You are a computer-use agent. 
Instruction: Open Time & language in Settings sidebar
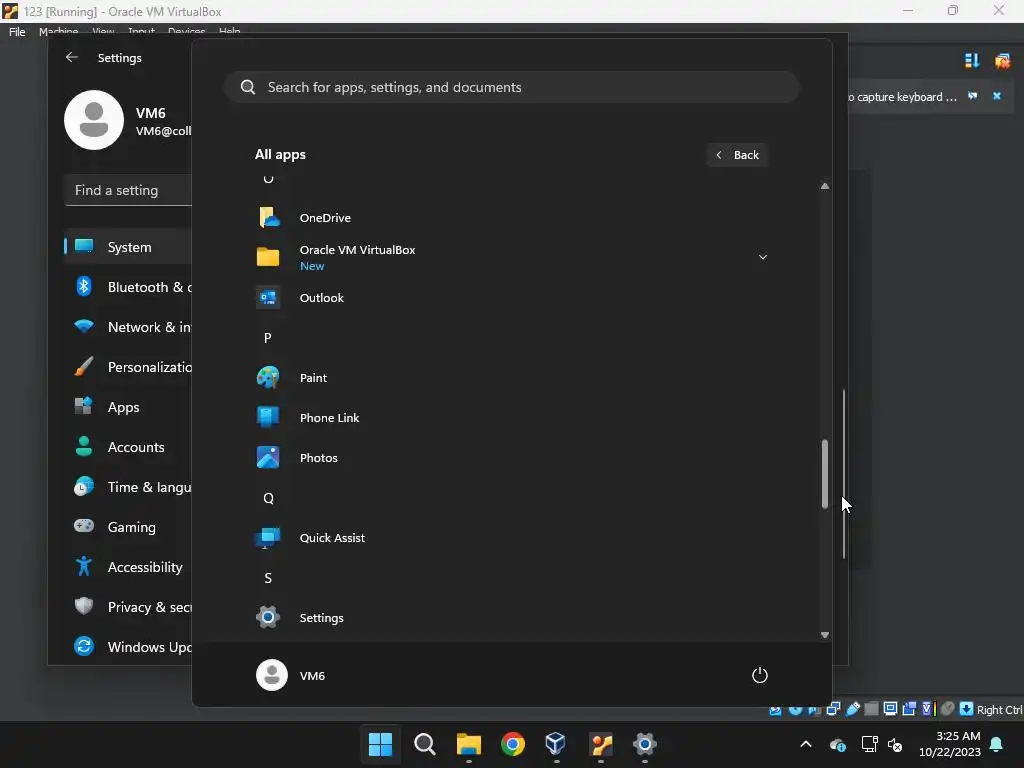(128, 487)
